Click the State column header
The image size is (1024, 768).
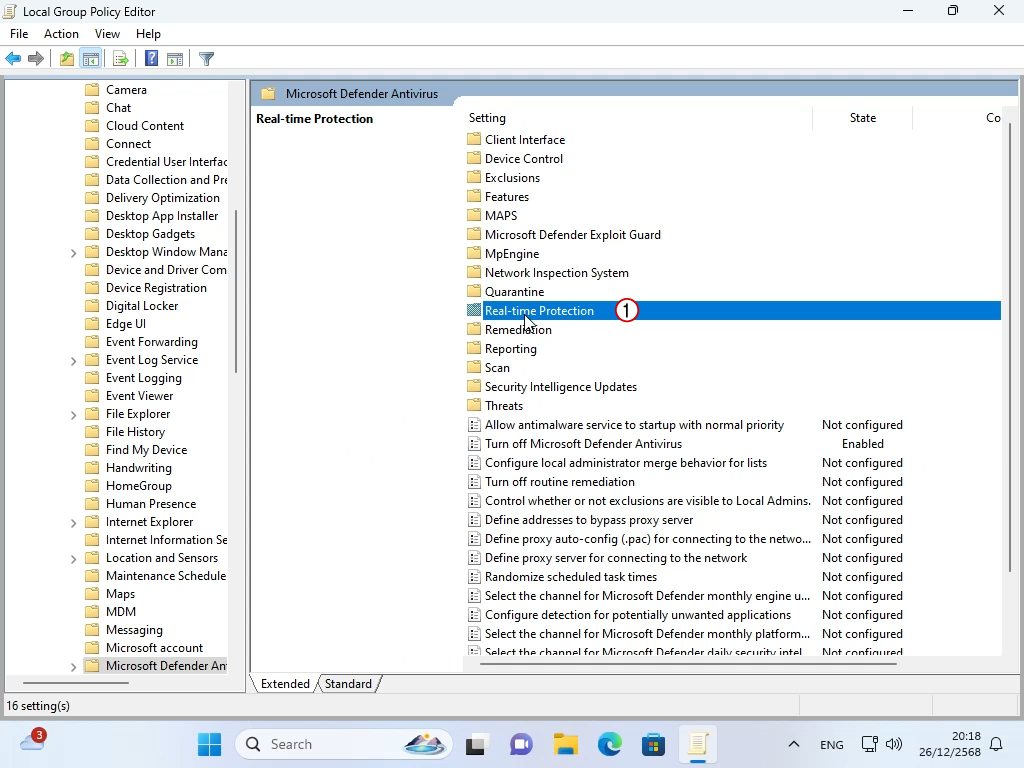coord(862,118)
